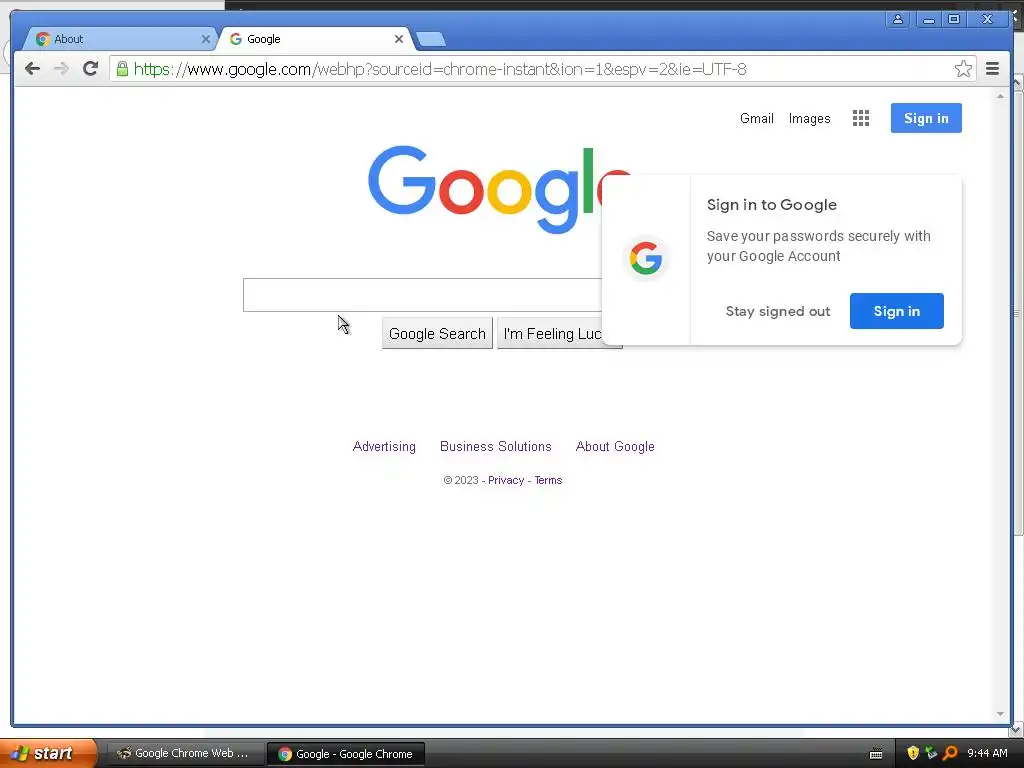Viewport: 1024px width, 768px height.
Task: Open the Terms link
Action: pyautogui.click(x=548, y=480)
